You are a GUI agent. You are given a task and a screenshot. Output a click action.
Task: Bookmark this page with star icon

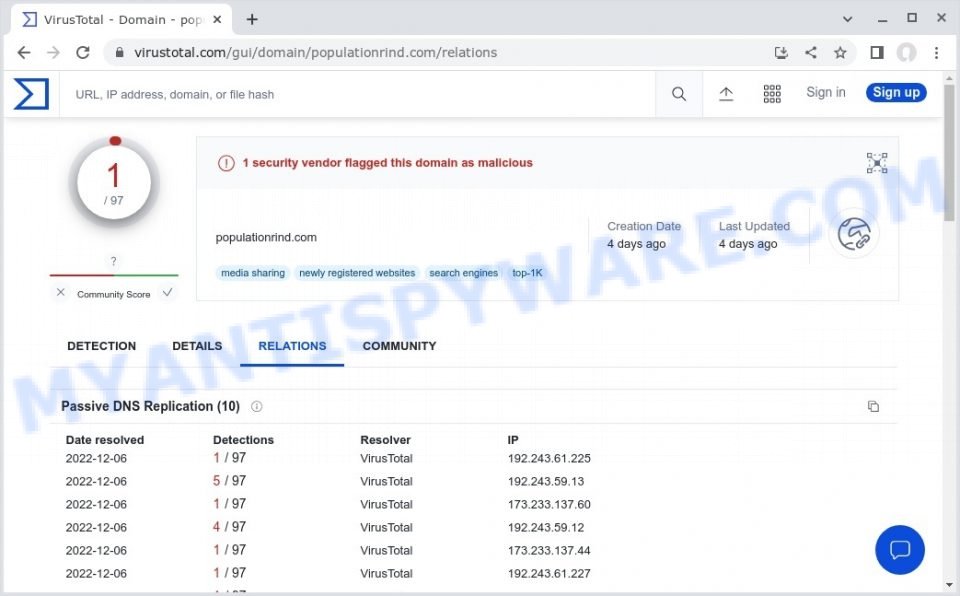[840, 53]
